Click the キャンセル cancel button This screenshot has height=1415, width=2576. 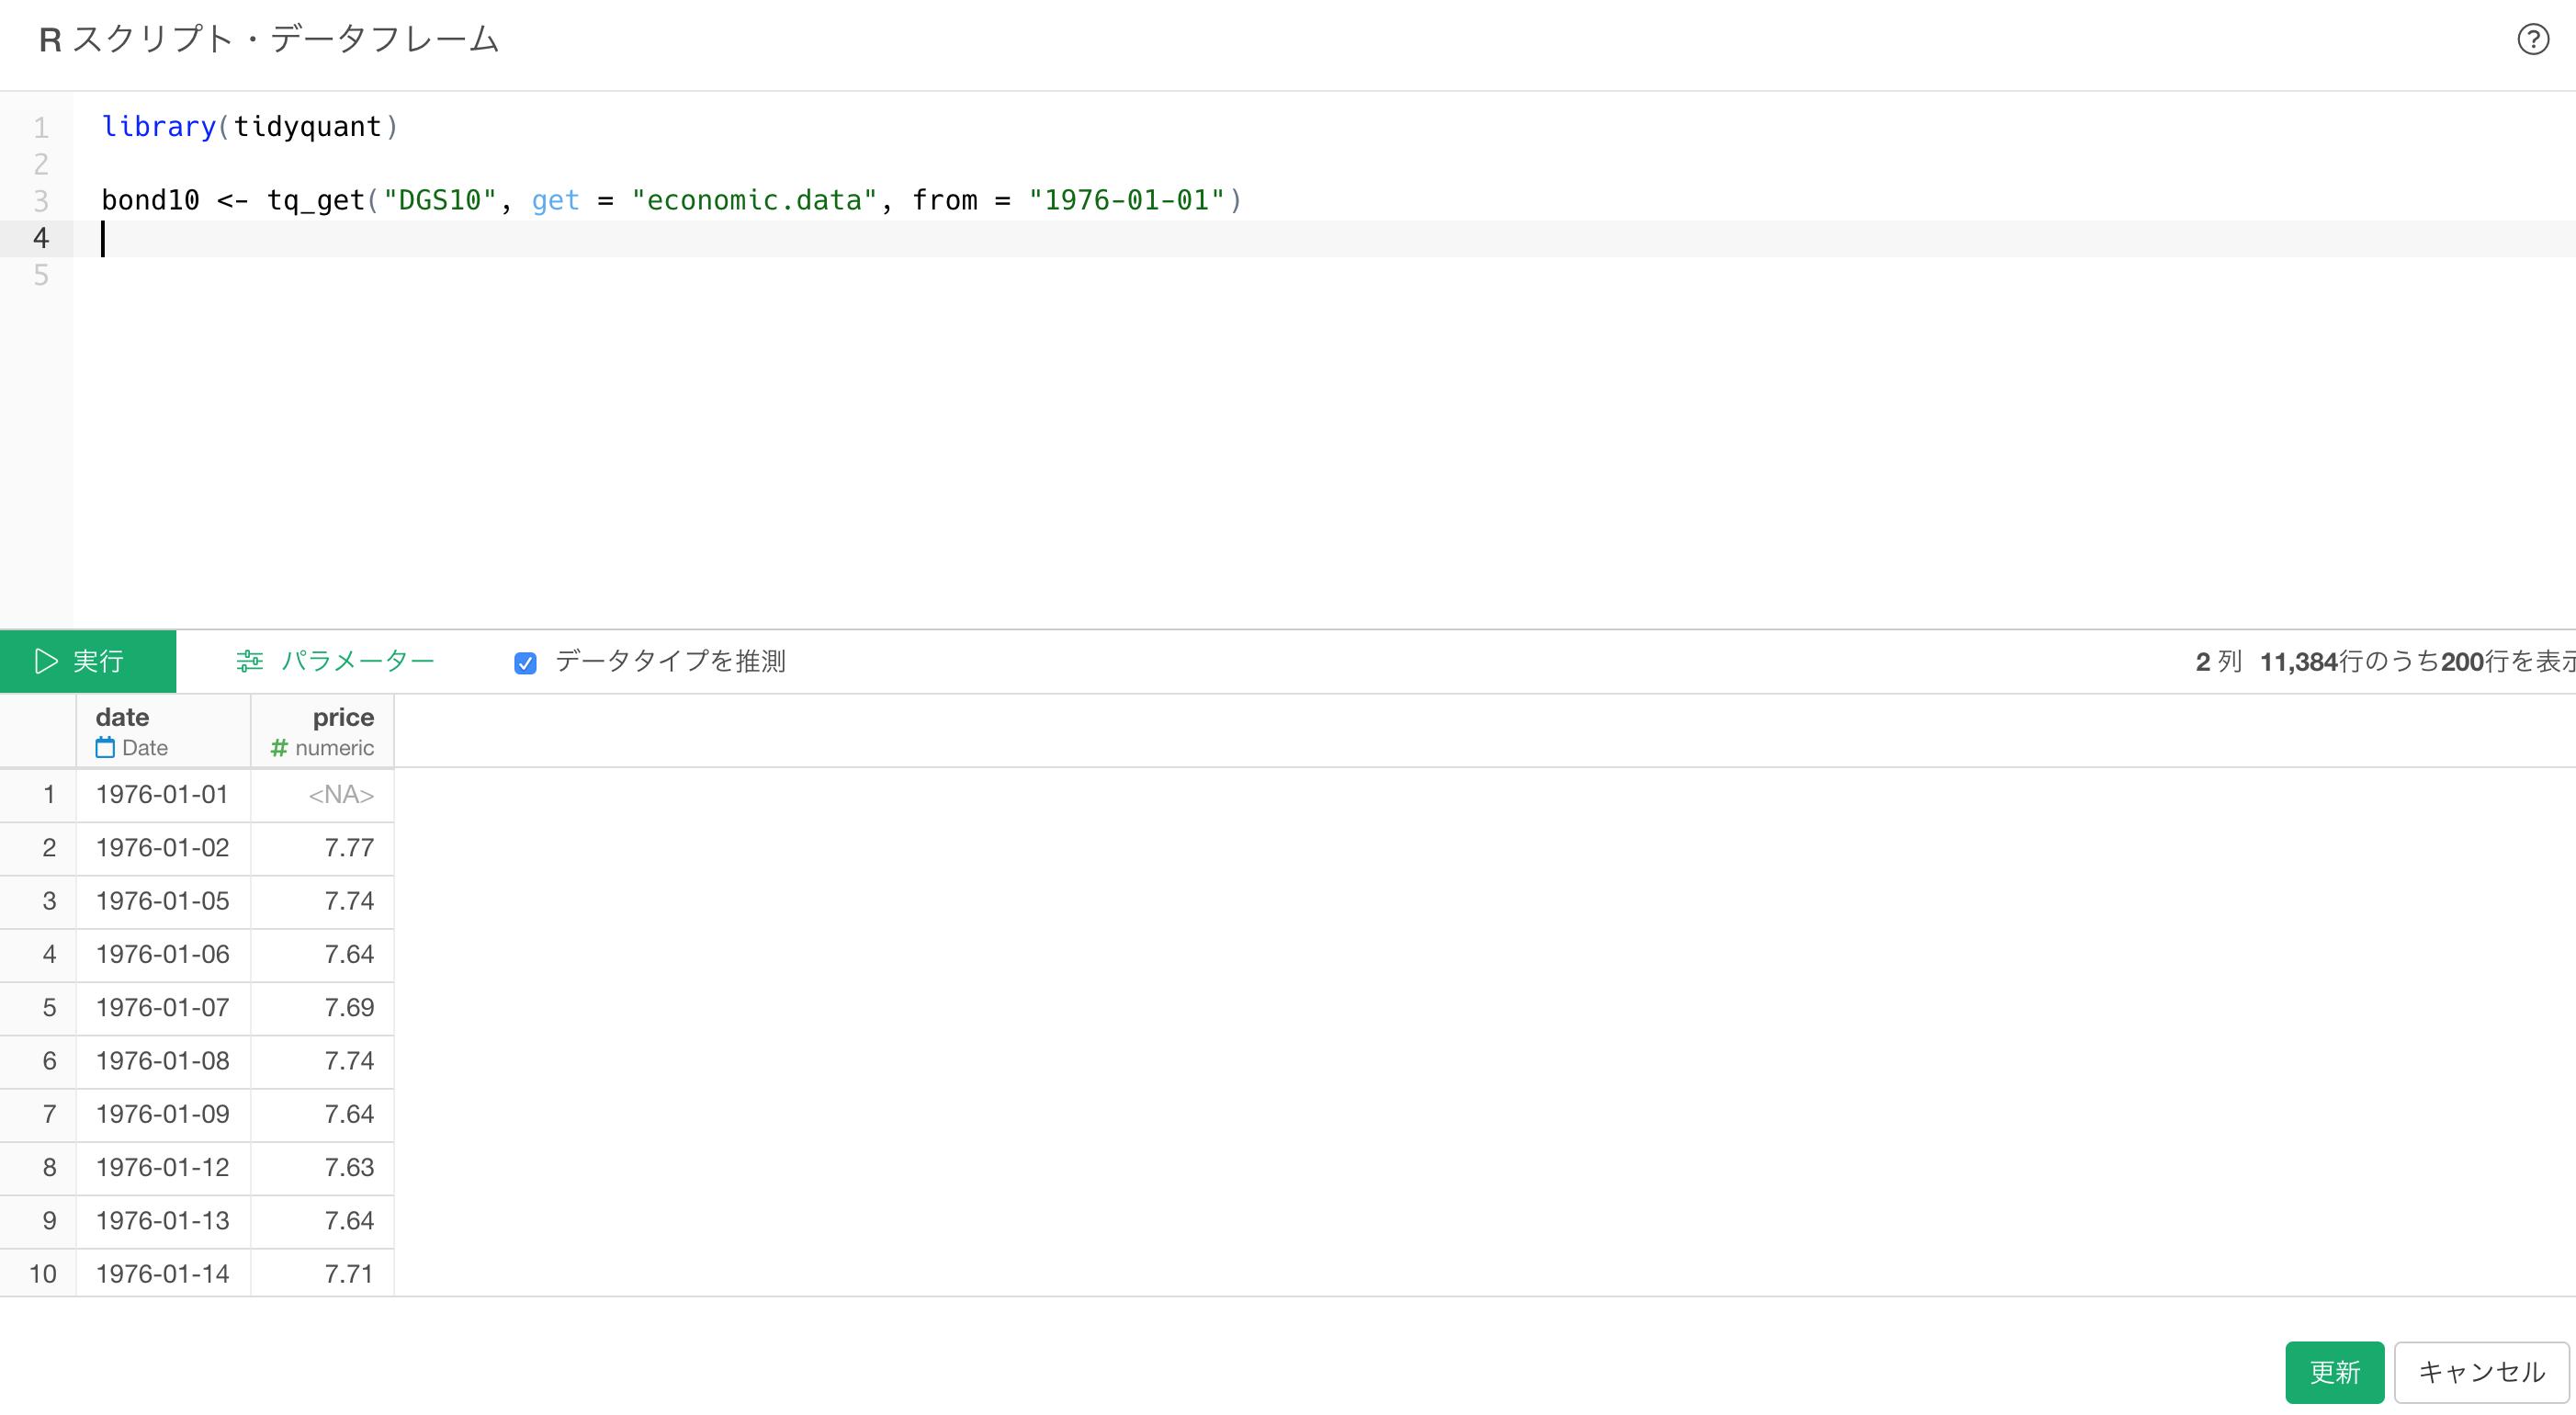click(2481, 1371)
